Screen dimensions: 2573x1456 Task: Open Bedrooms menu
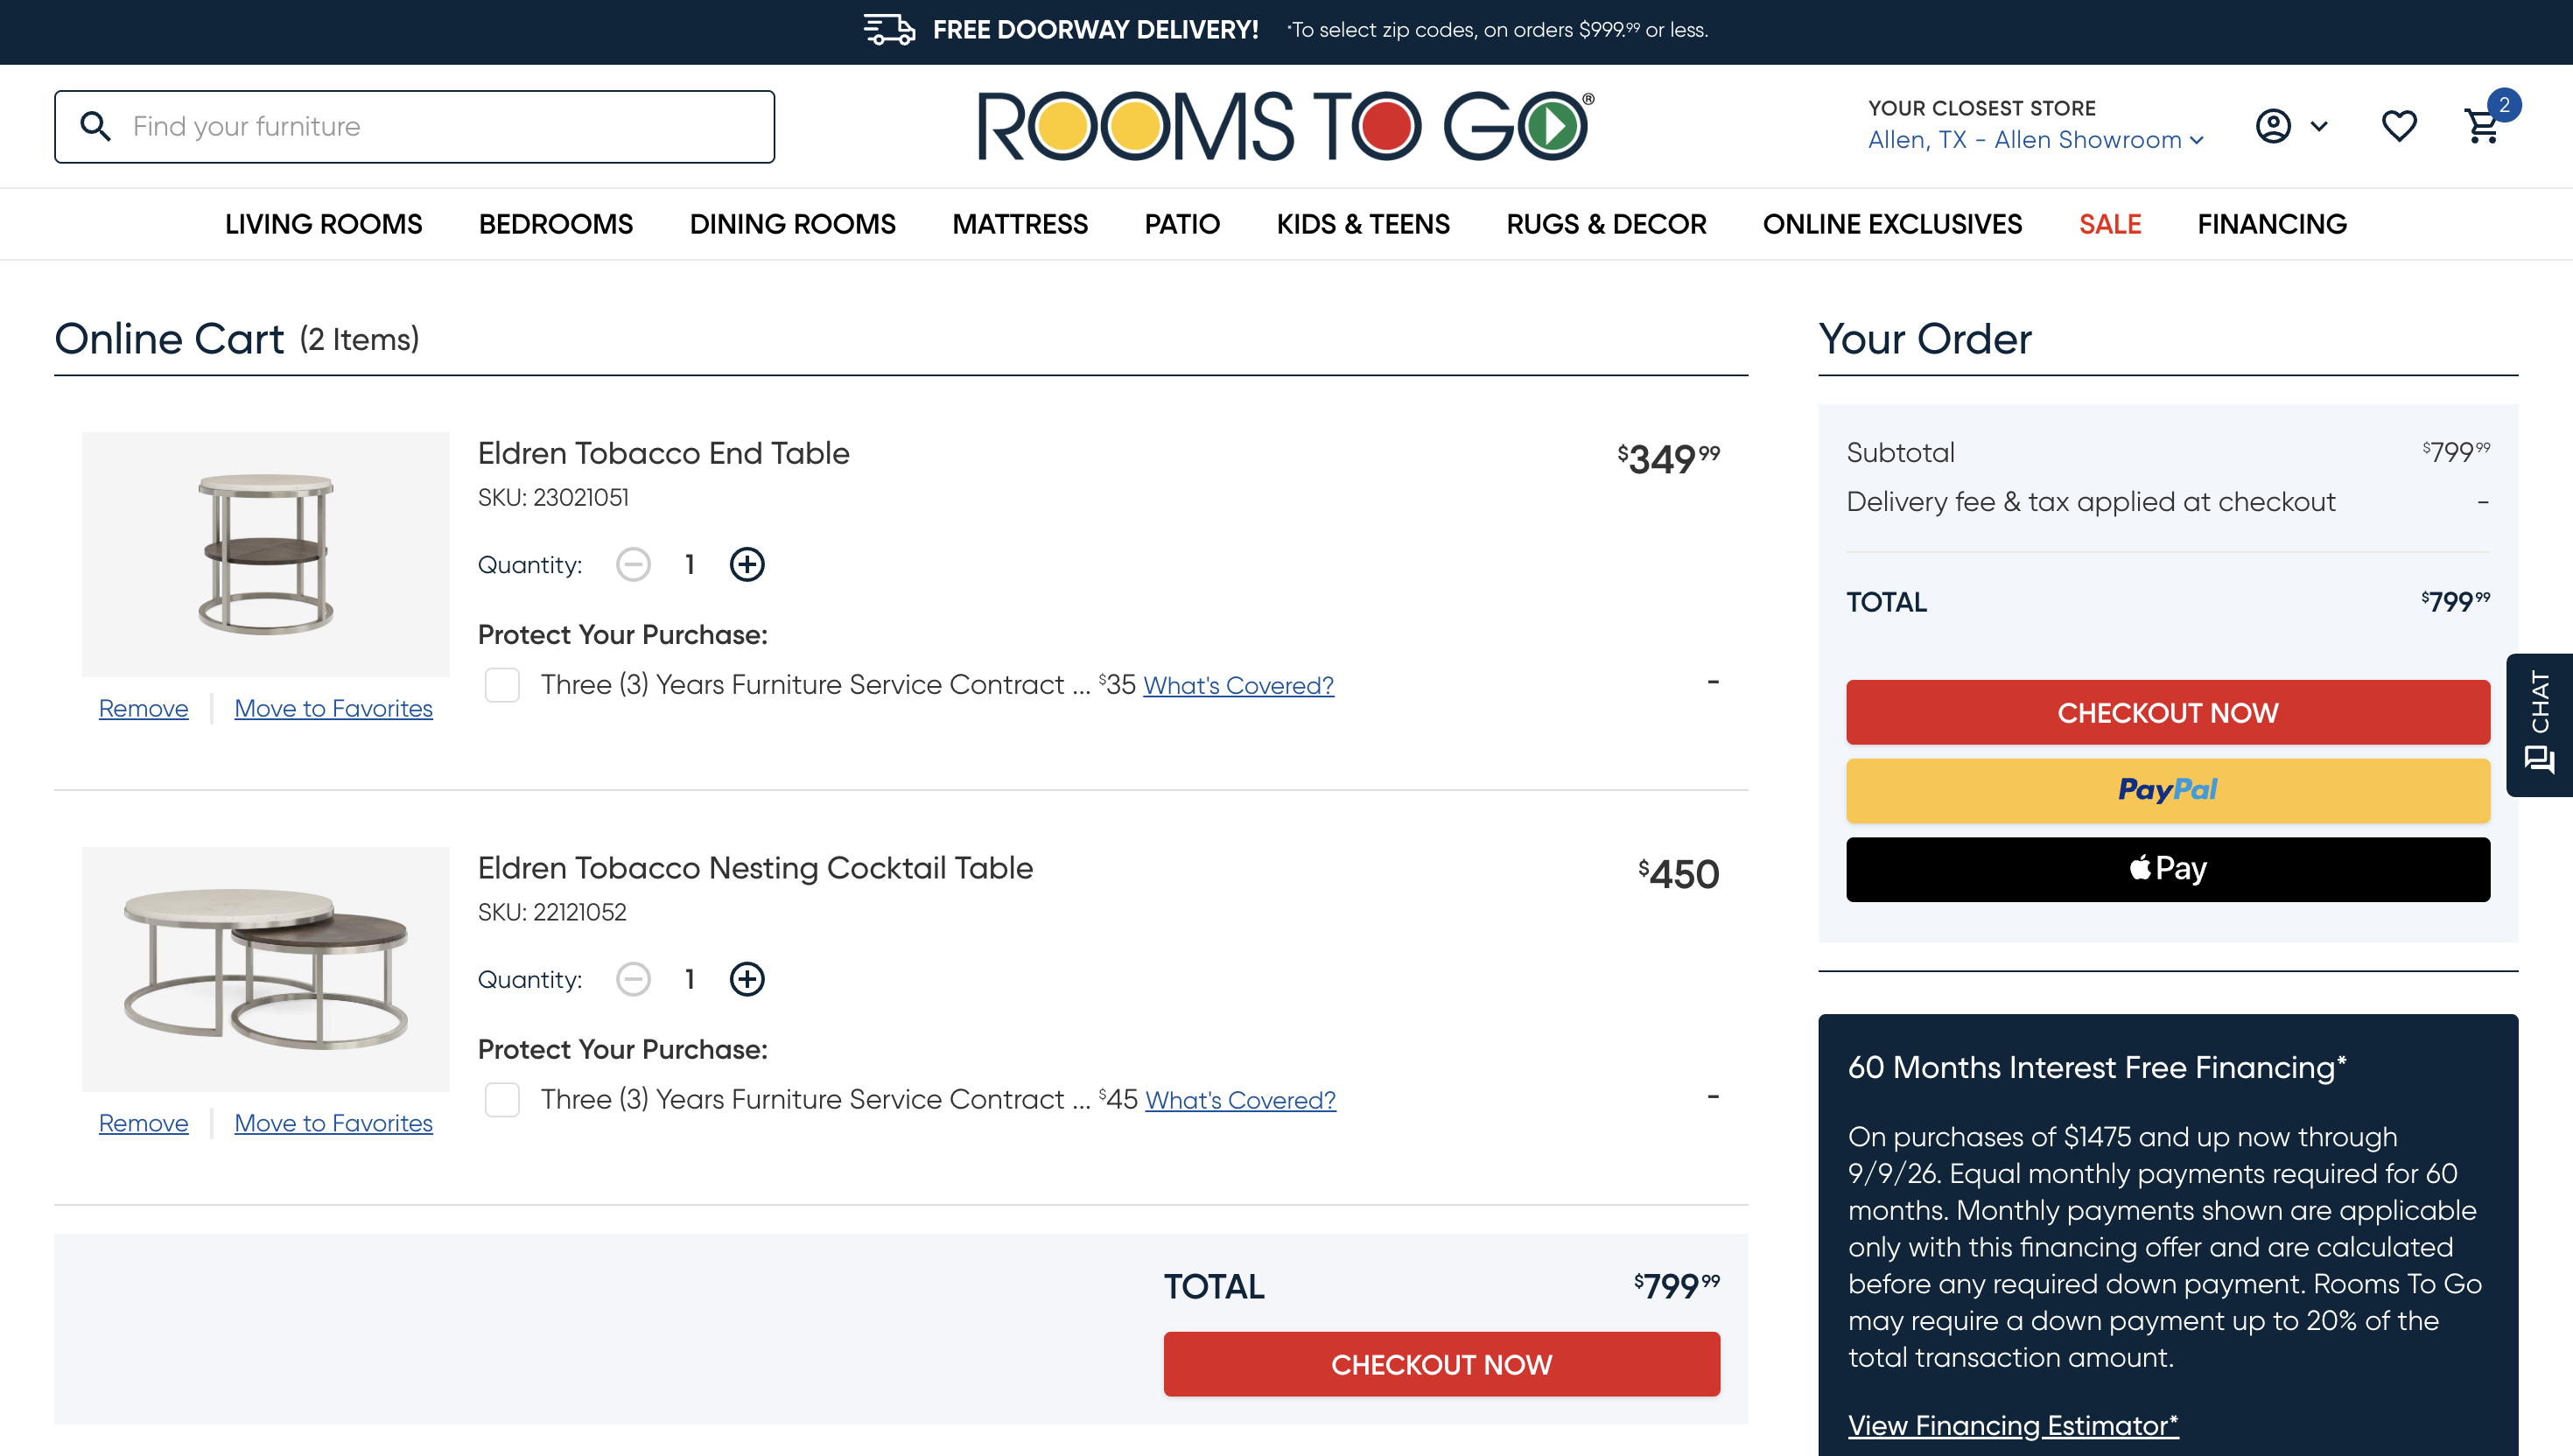pos(556,224)
